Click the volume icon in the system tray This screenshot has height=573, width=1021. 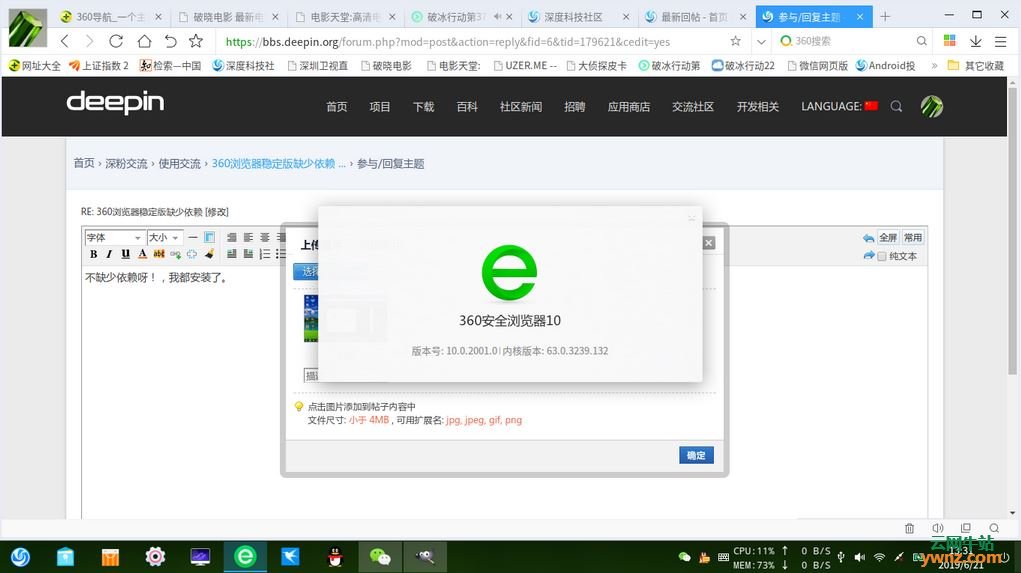click(x=860, y=557)
